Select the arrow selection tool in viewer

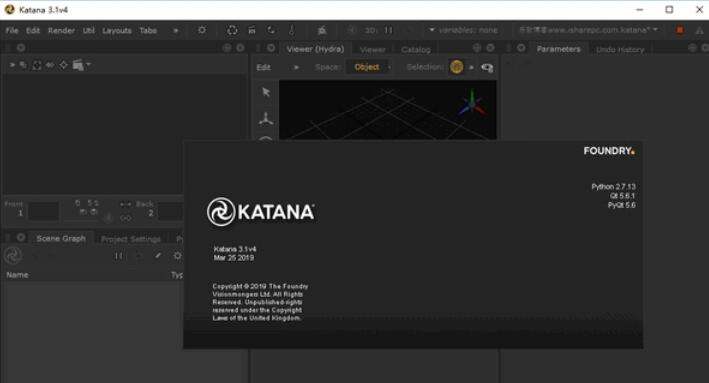tap(266, 92)
